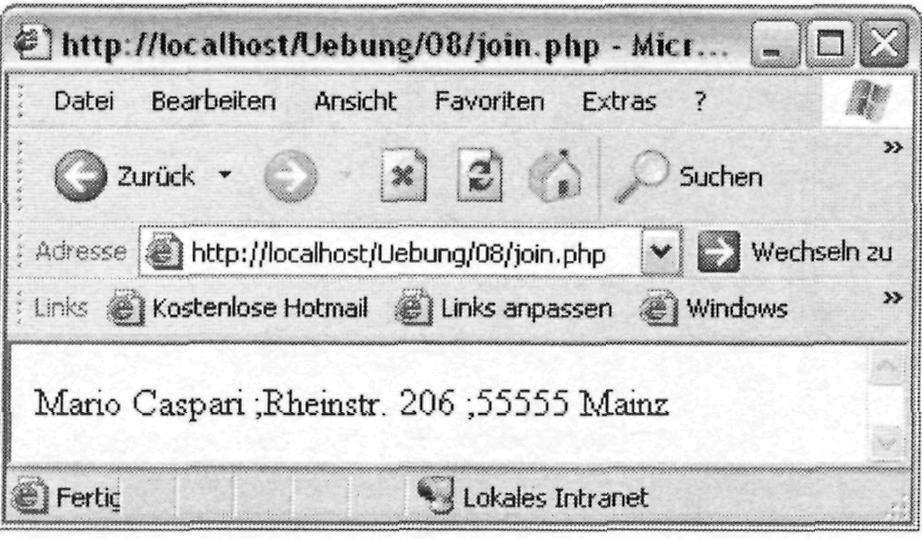The width and height of the screenshot is (922, 539).
Task: Go to the home page via the house icon
Action: [554, 175]
